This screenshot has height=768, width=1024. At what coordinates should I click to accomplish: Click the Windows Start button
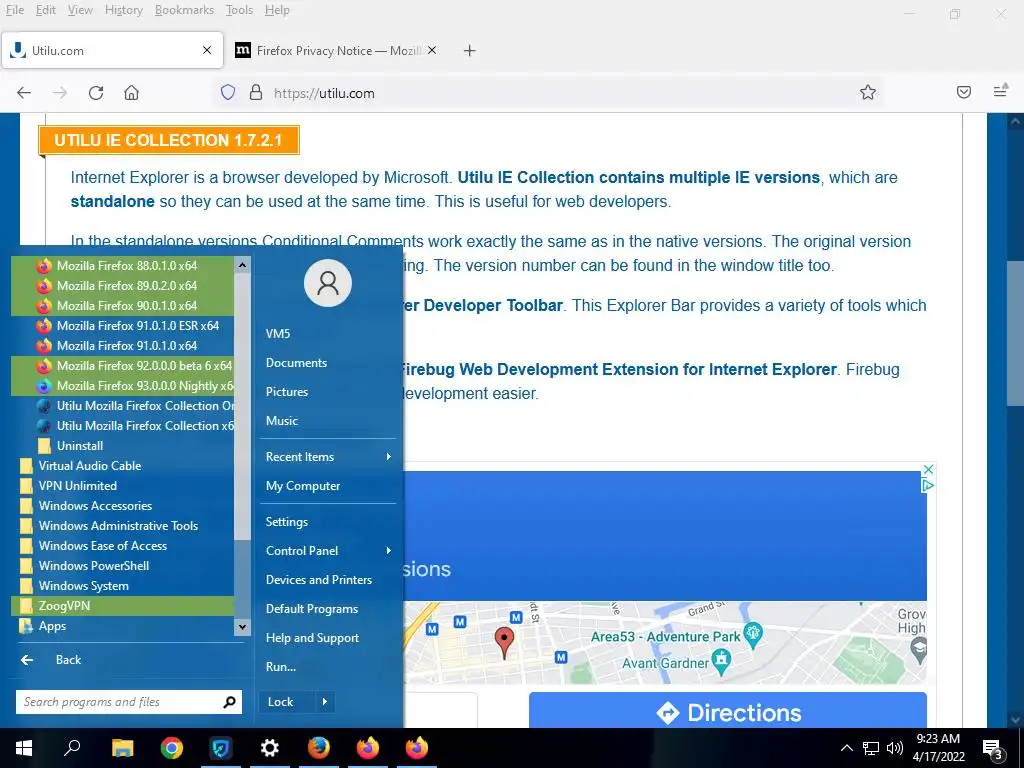24,748
